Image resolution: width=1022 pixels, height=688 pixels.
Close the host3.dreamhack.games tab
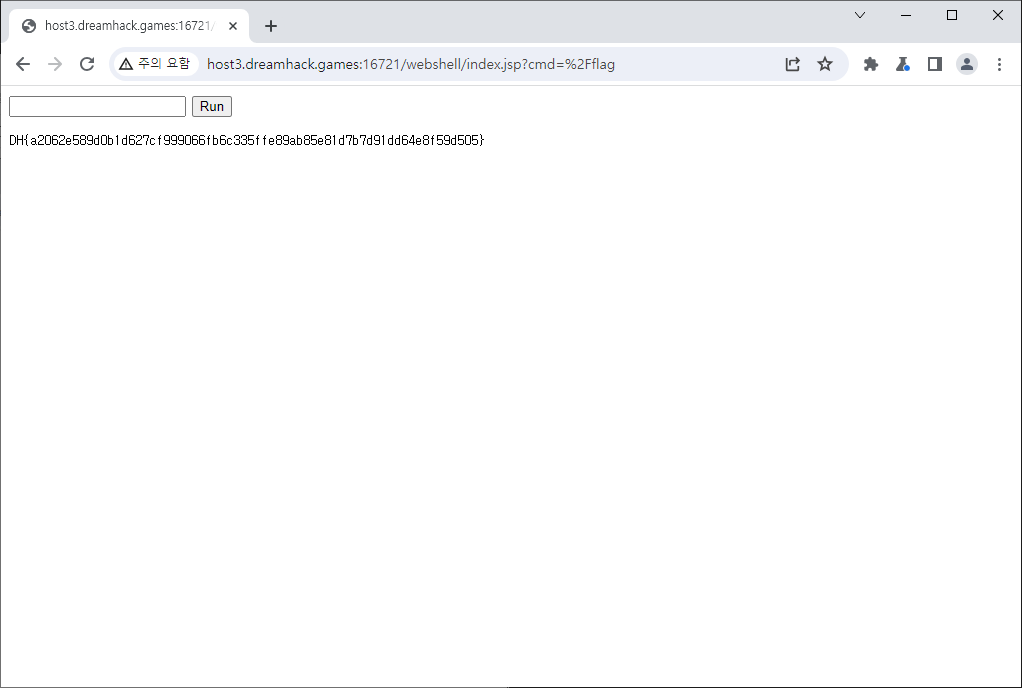click(x=233, y=26)
